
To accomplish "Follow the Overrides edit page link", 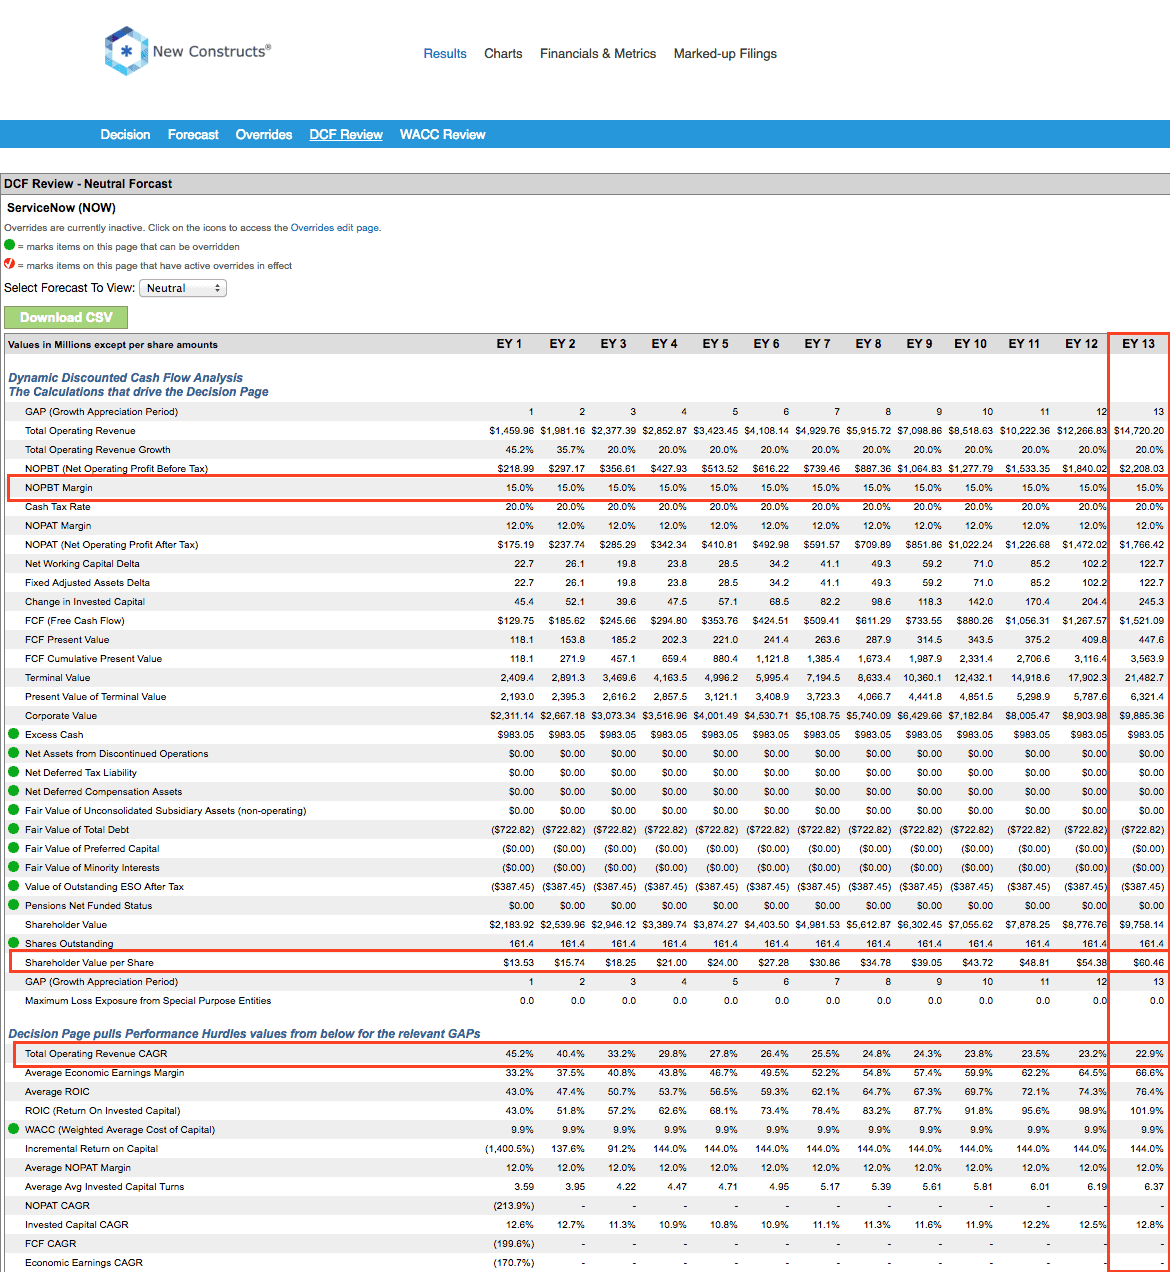I will (x=334, y=228).
